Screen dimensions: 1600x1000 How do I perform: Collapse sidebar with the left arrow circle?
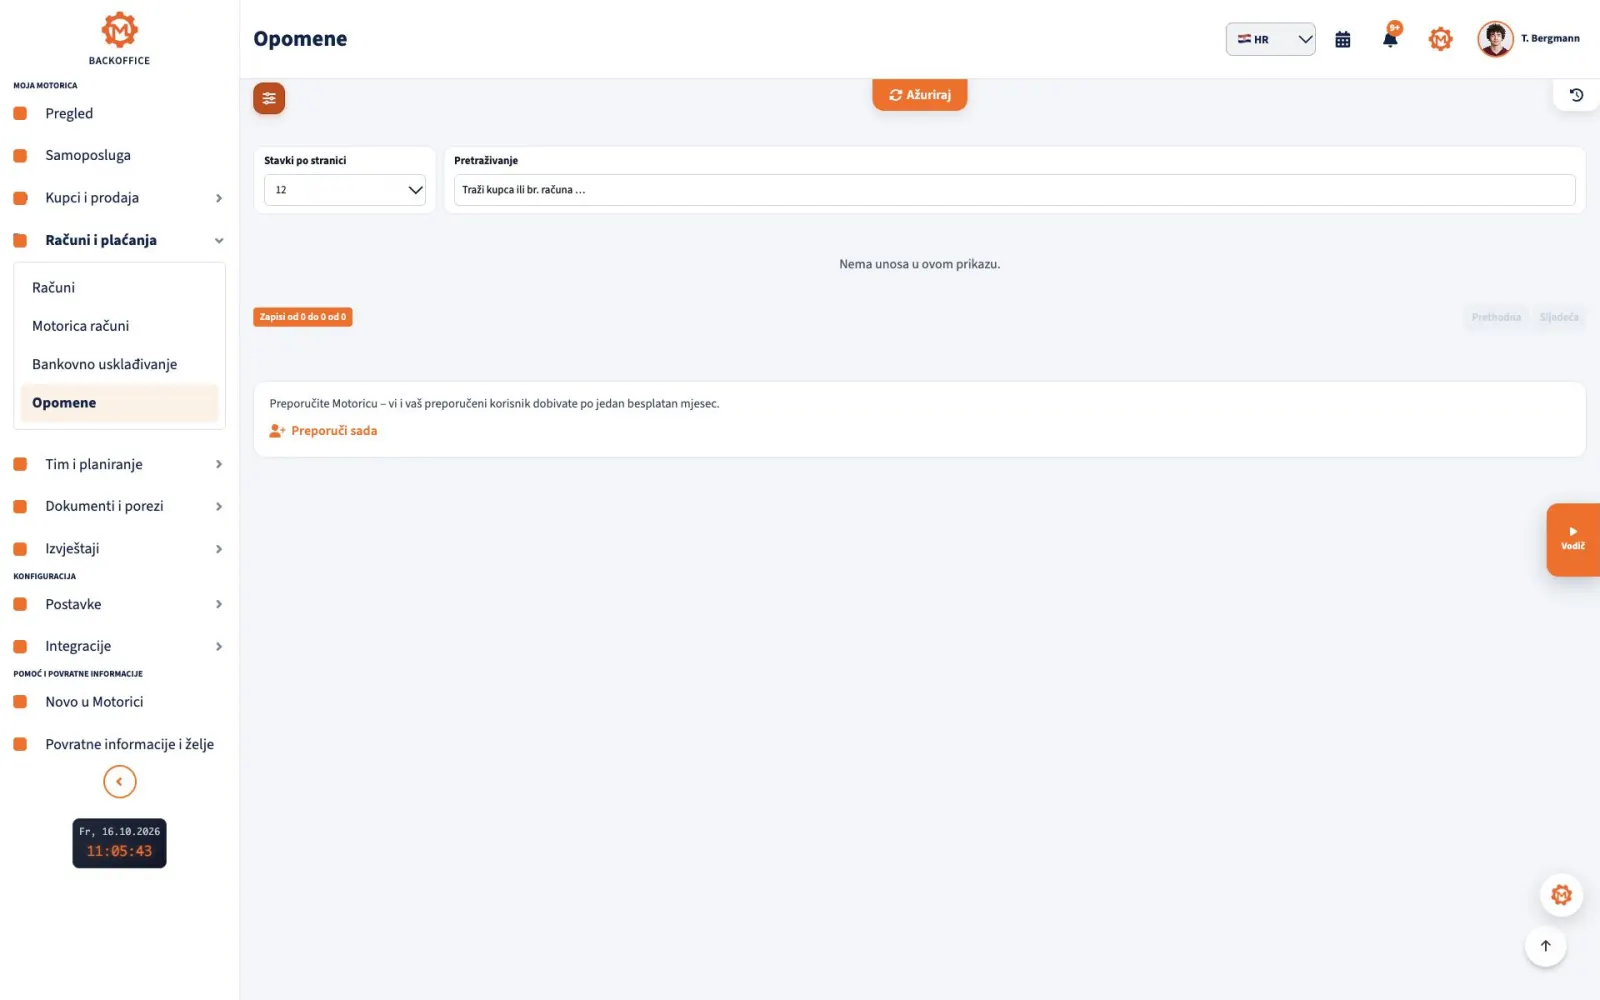(119, 782)
